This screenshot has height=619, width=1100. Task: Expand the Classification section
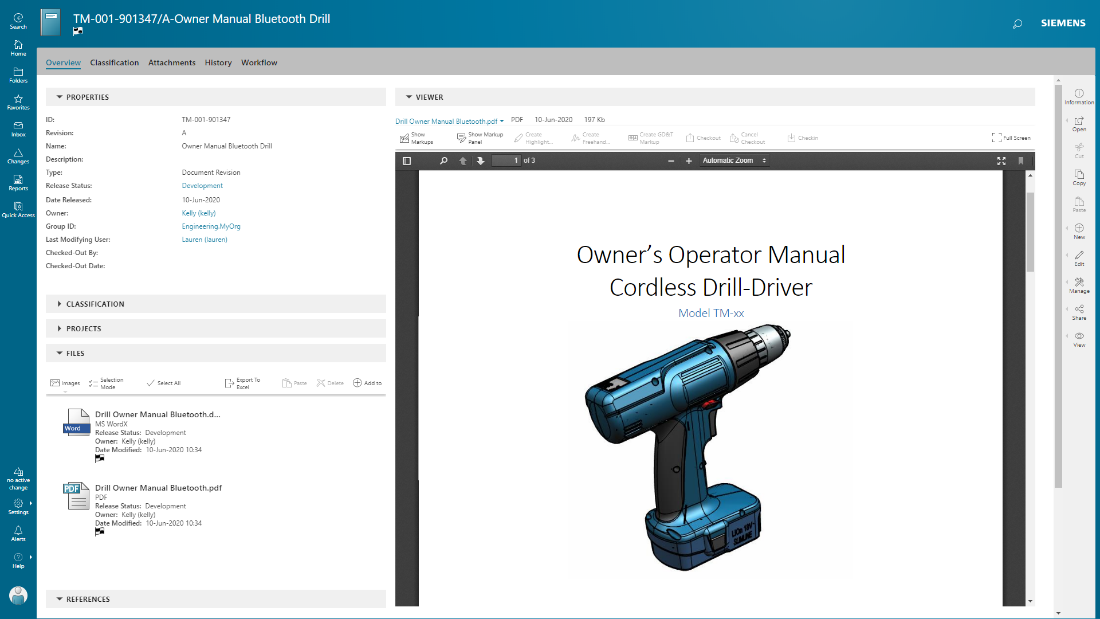click(95, 304)
